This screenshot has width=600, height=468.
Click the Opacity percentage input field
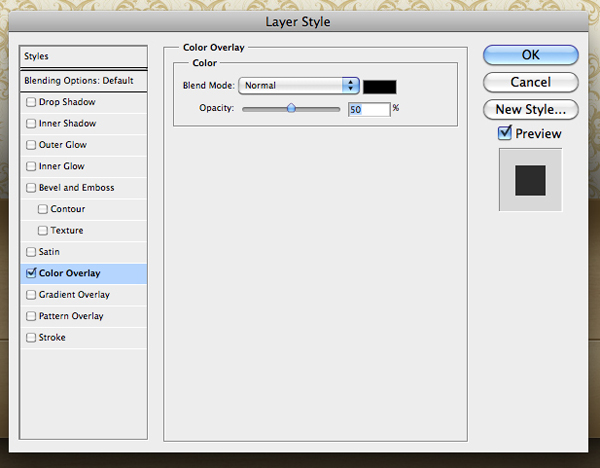[369, 109]
